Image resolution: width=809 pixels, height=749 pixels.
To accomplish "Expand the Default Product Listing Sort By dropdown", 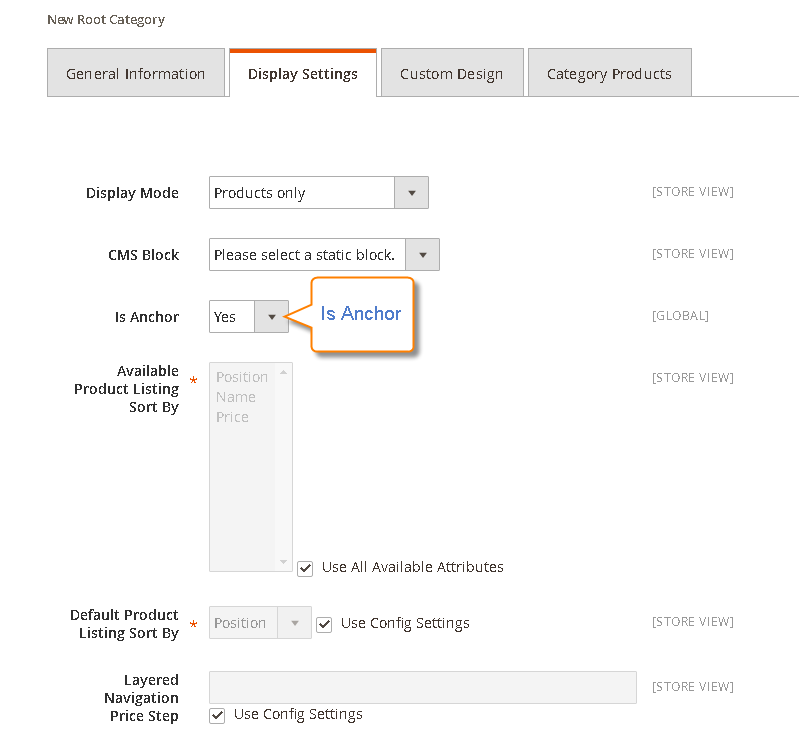I will pyautogui.click(x=295, y=623).
